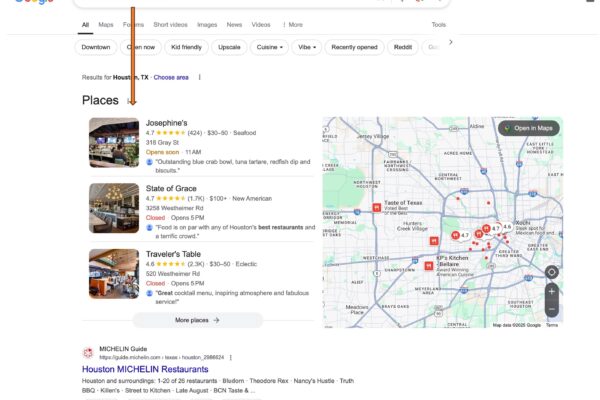Apply the Kid friendly filter chip

pos(186,47)
